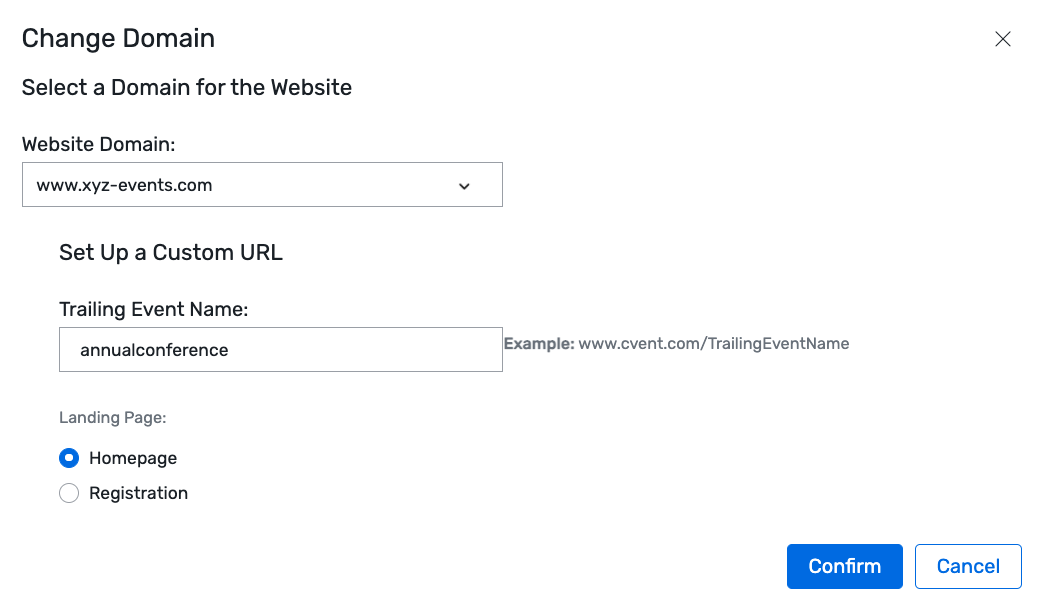This screenshot has width=1044, height=609.
Task: Cancel the domain change
Action: (968, 566)
